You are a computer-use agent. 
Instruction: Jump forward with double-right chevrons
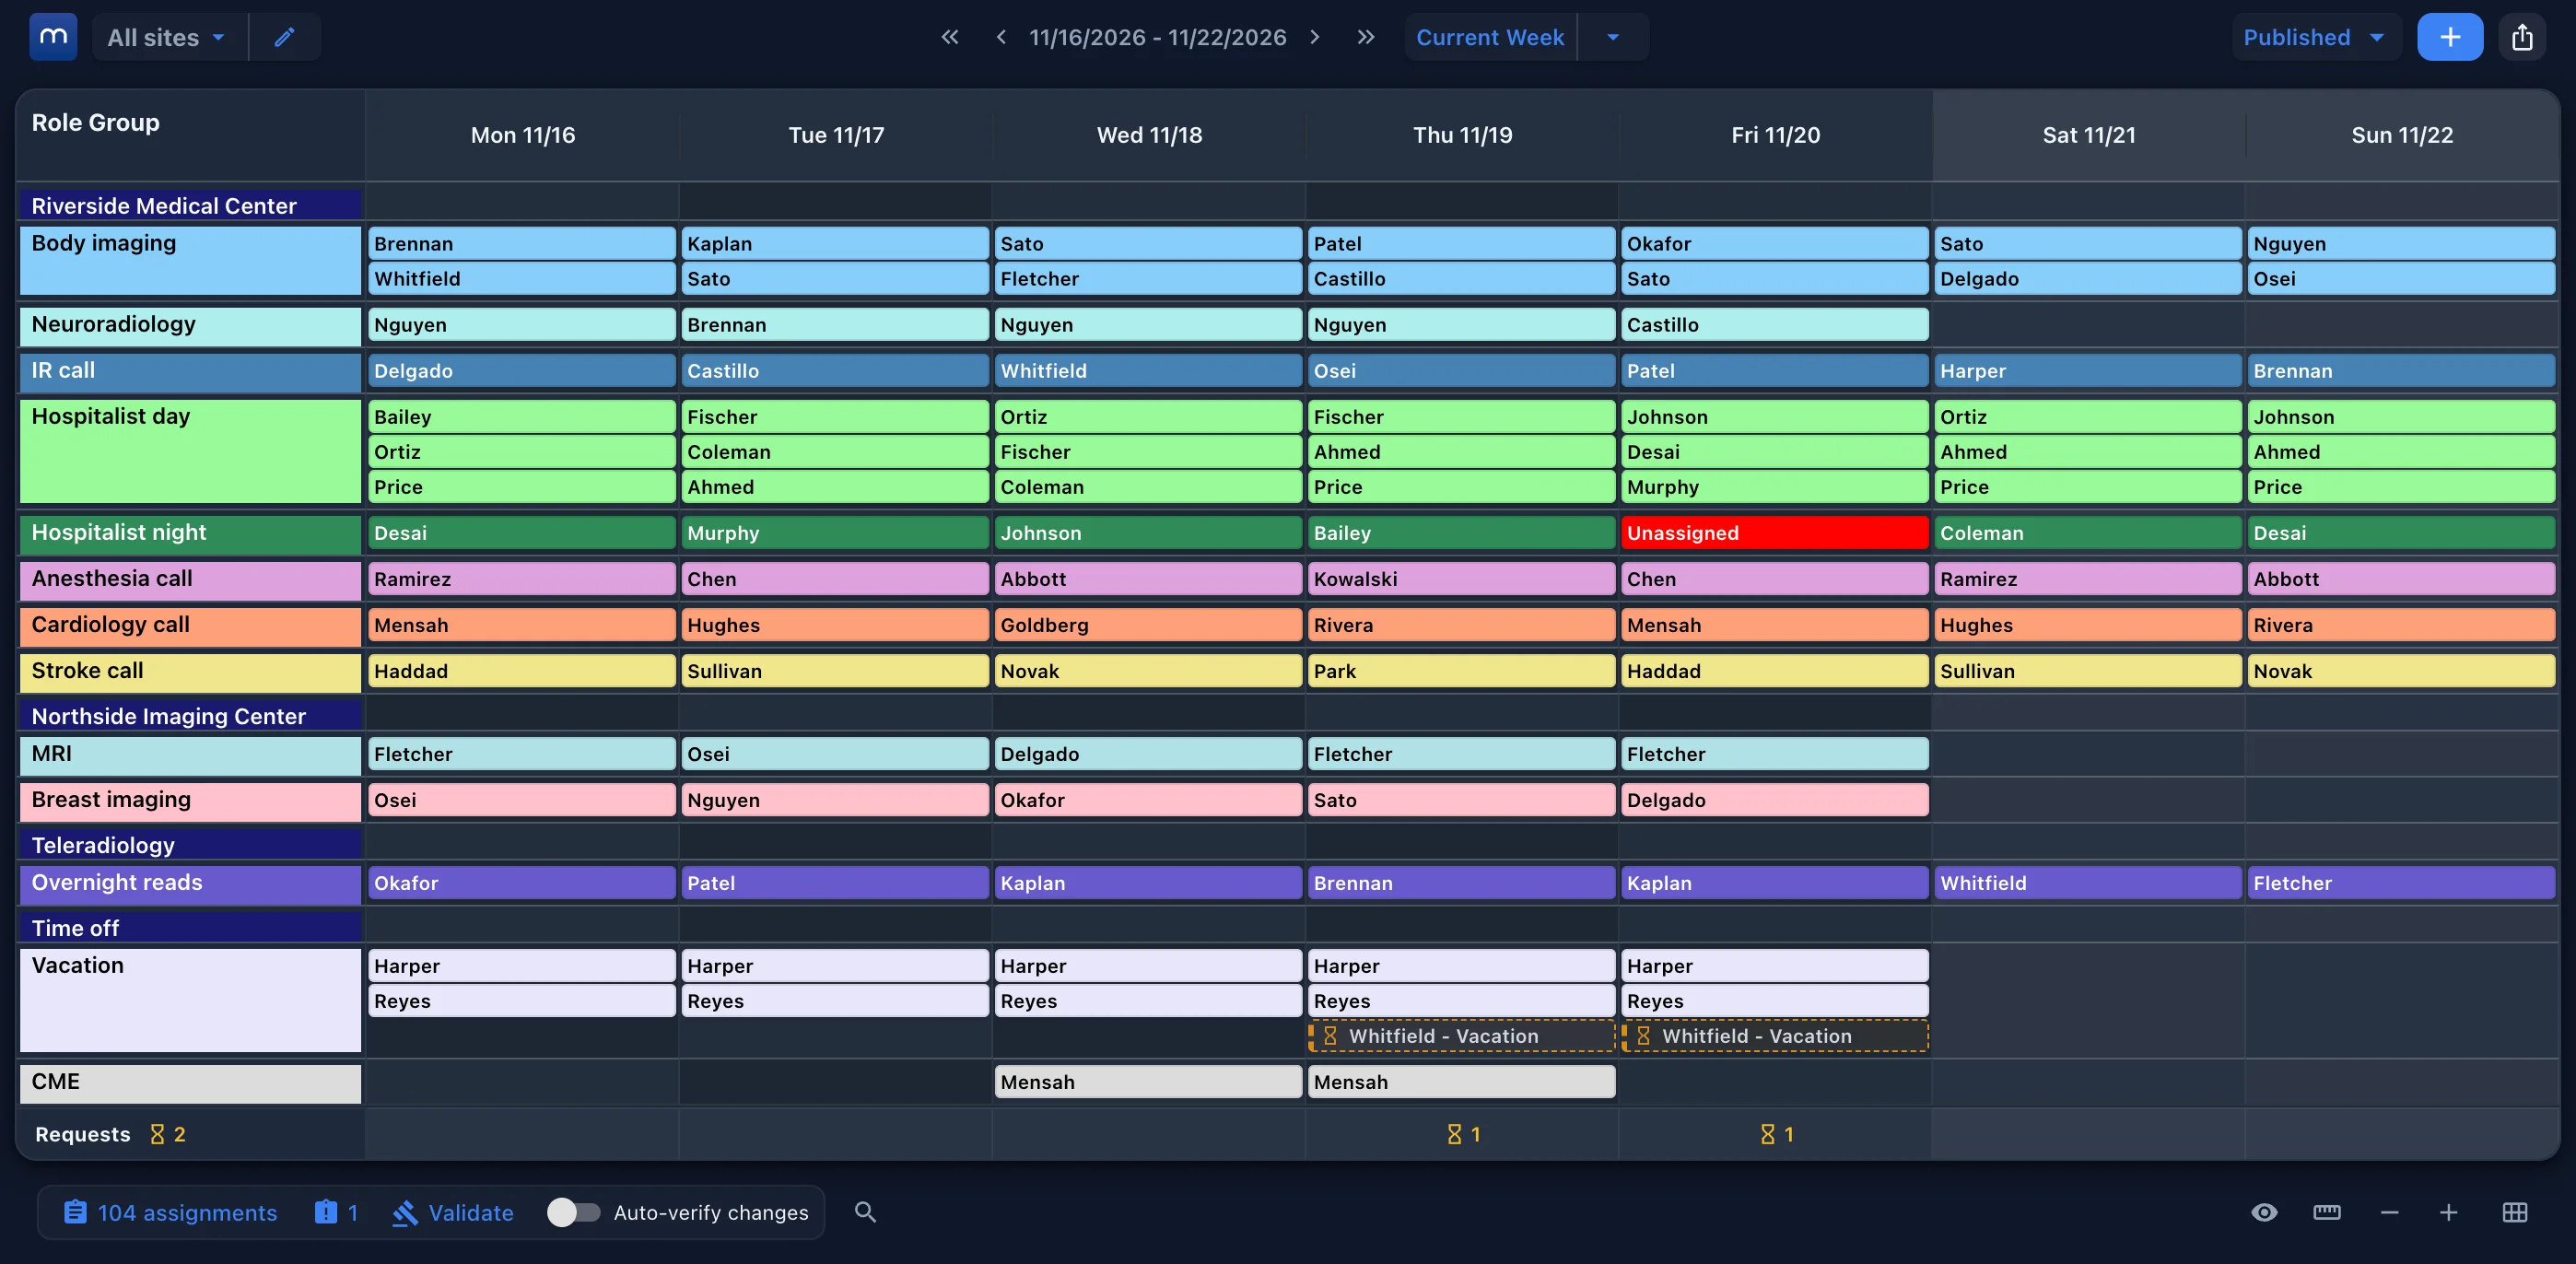tap(1366, 37)
